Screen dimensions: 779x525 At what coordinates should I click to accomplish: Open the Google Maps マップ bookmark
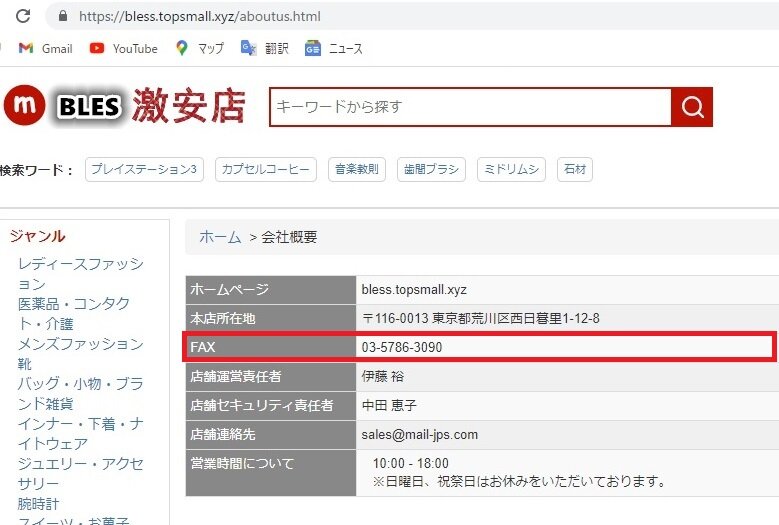pos(199,48)
